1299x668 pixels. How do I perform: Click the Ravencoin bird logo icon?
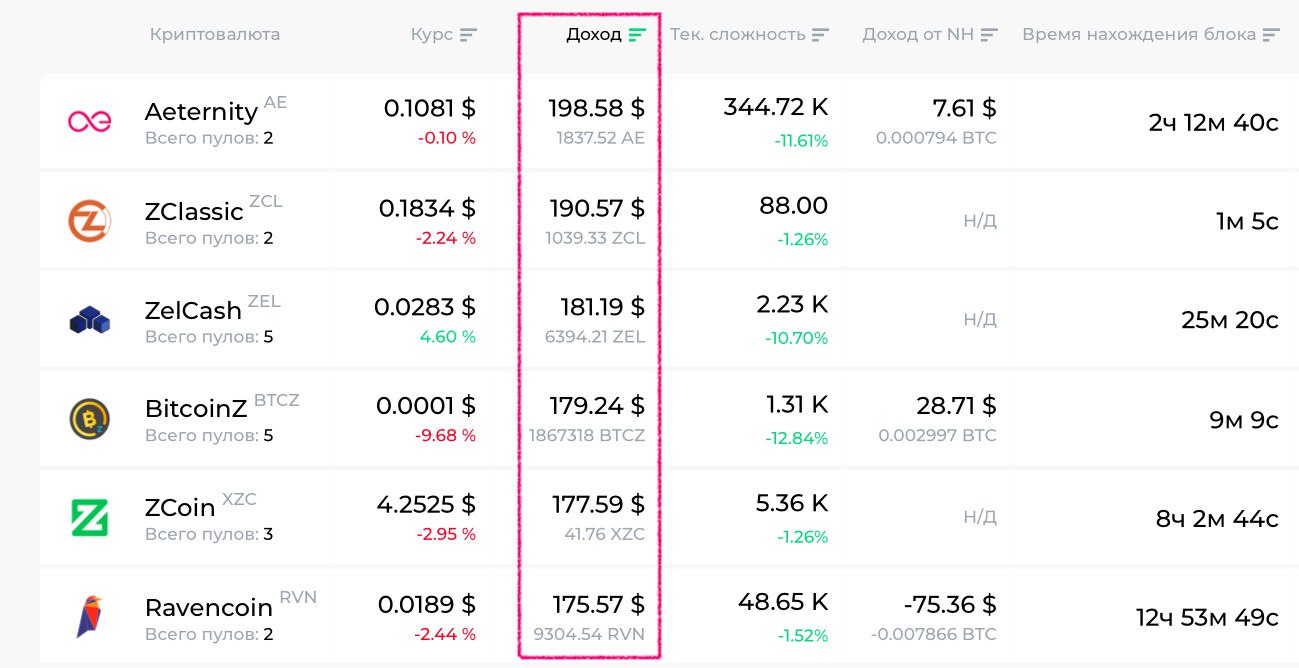click(89, 616)
